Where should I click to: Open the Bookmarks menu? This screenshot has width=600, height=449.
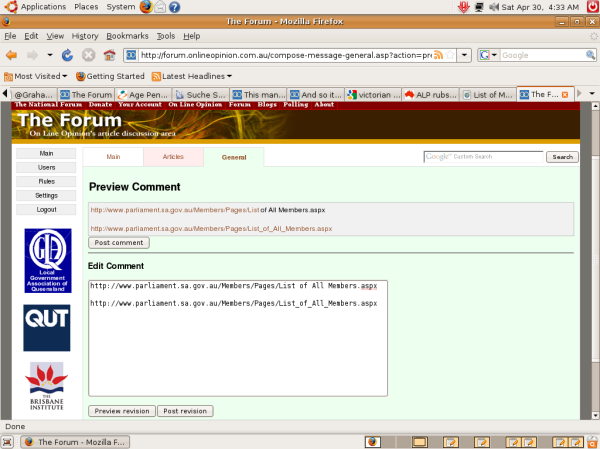127,36
